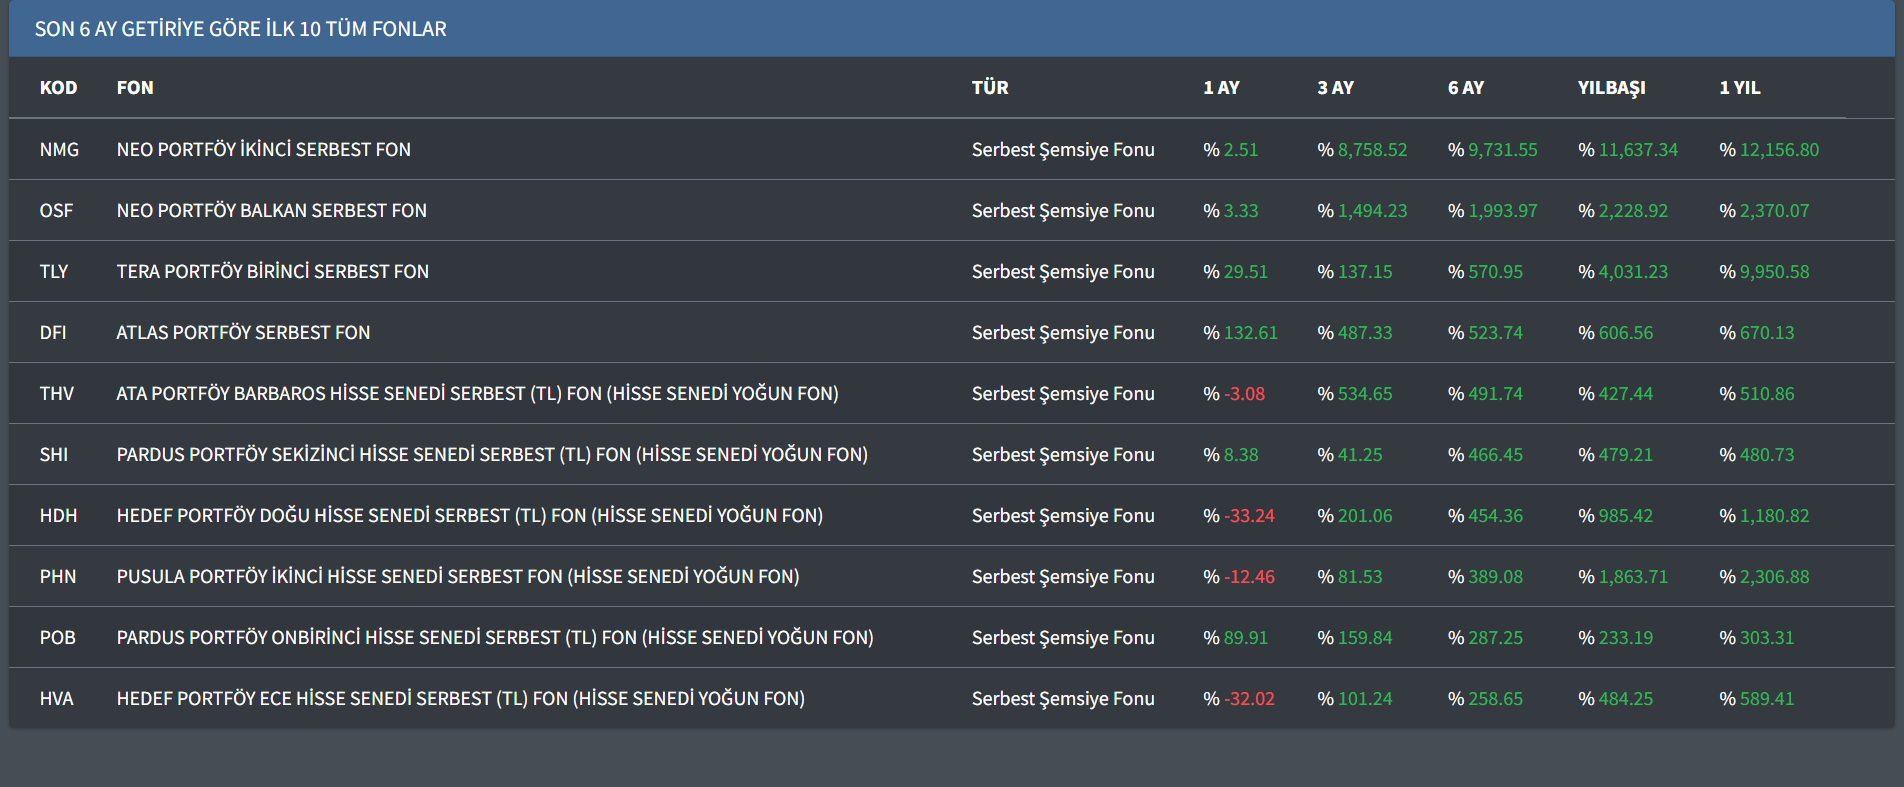Open NEO PORTFÖY BALKAN SERBEST FON
The height and width of the screenshot is (787, 1904).
(271, 211)
